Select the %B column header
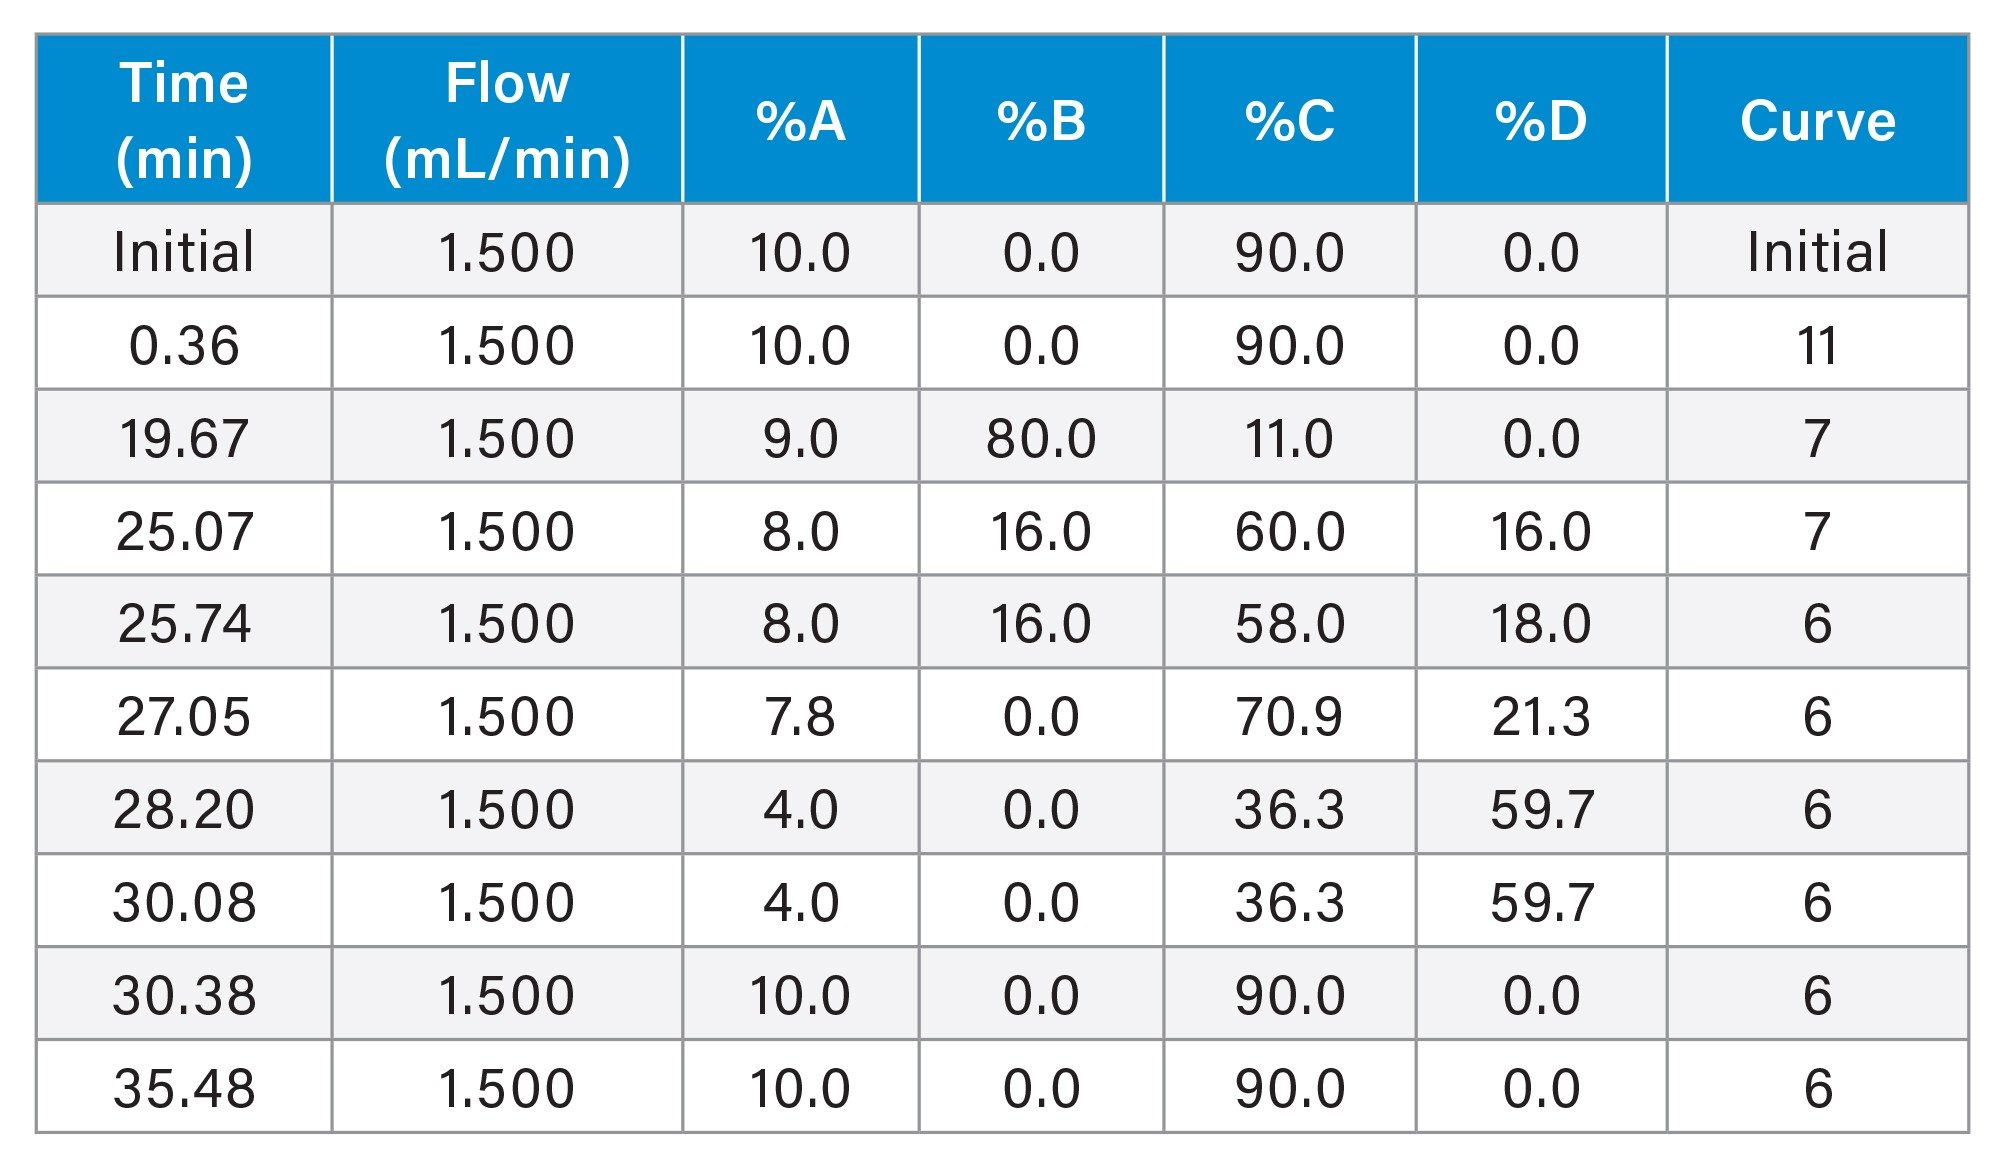 pyautogui.click(x=1041, y=121)
